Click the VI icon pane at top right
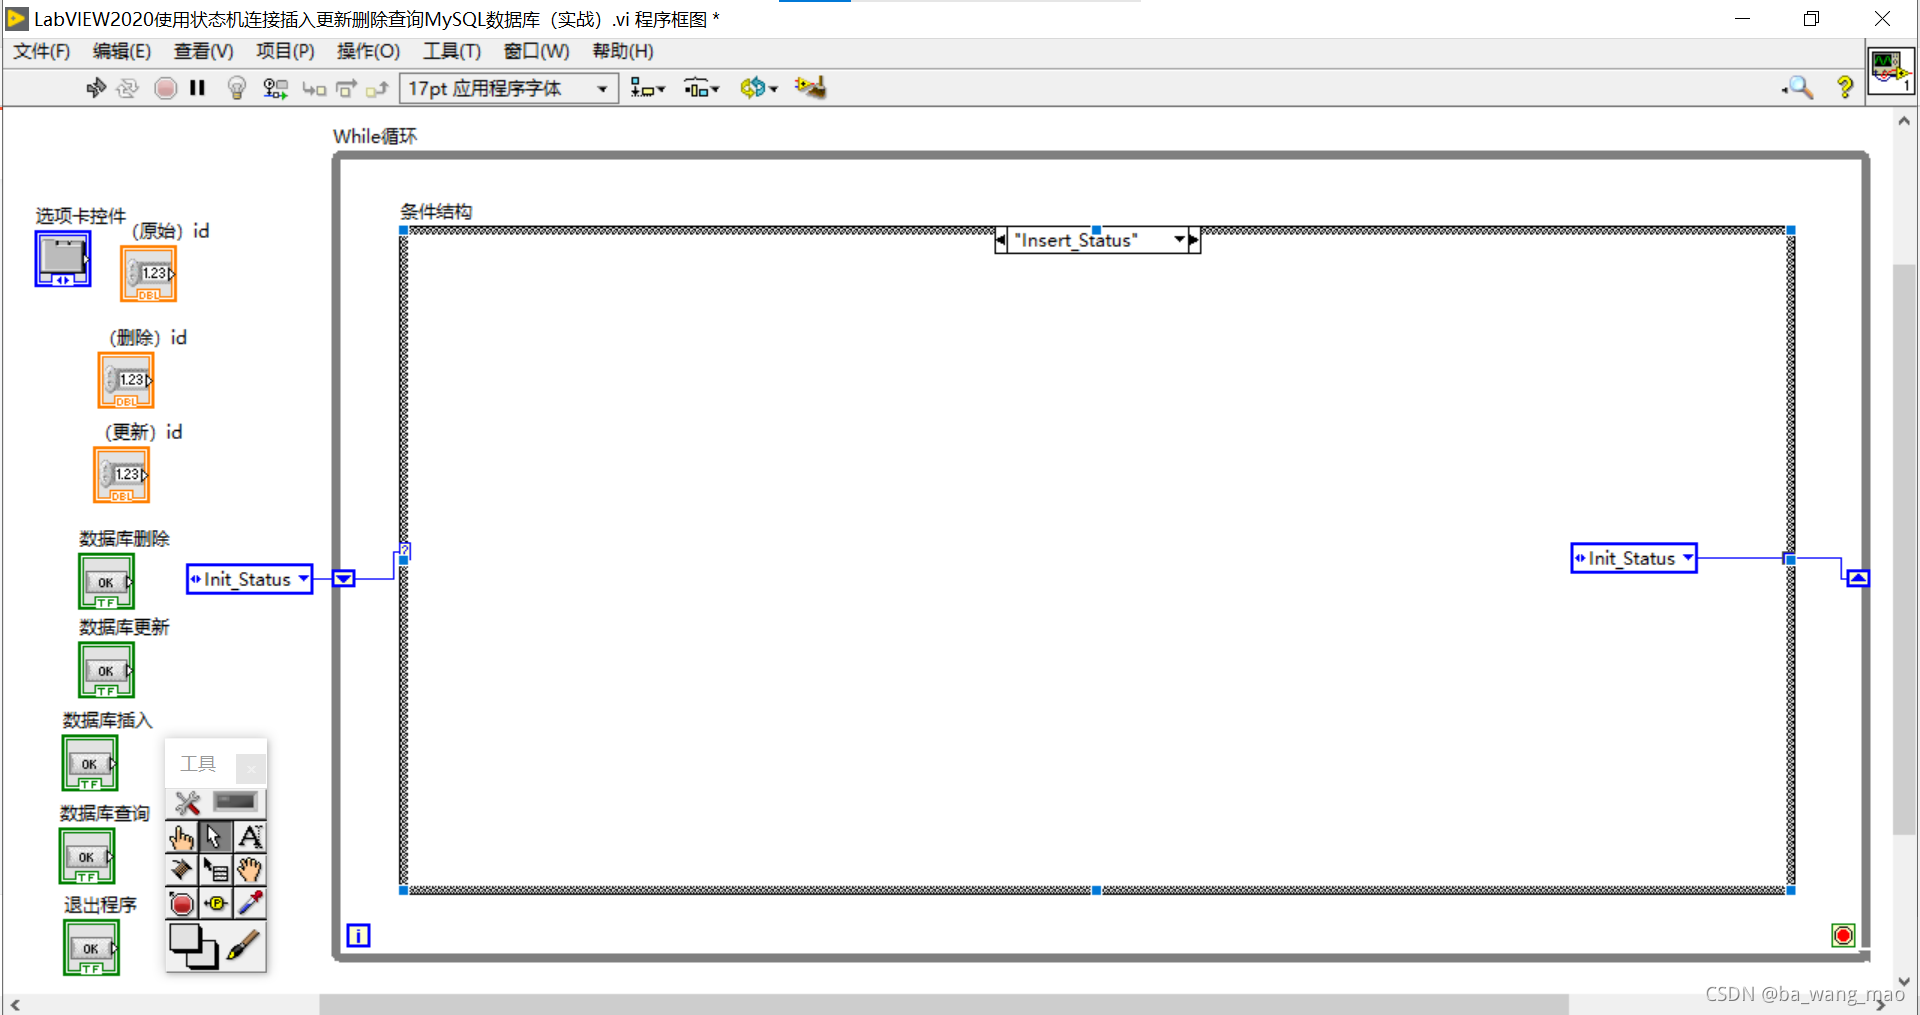 tap(1890, 71)
